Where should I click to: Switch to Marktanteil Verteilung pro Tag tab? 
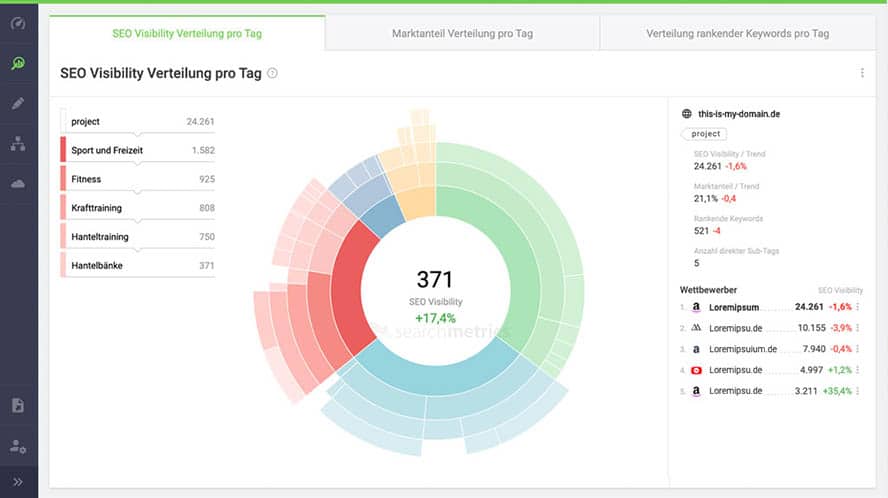[x=462, y=33]
